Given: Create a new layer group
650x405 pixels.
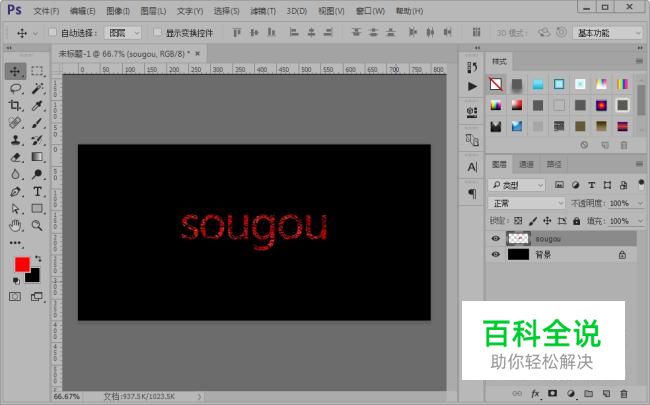Looking at the screenshot, I should coord(589,393).
